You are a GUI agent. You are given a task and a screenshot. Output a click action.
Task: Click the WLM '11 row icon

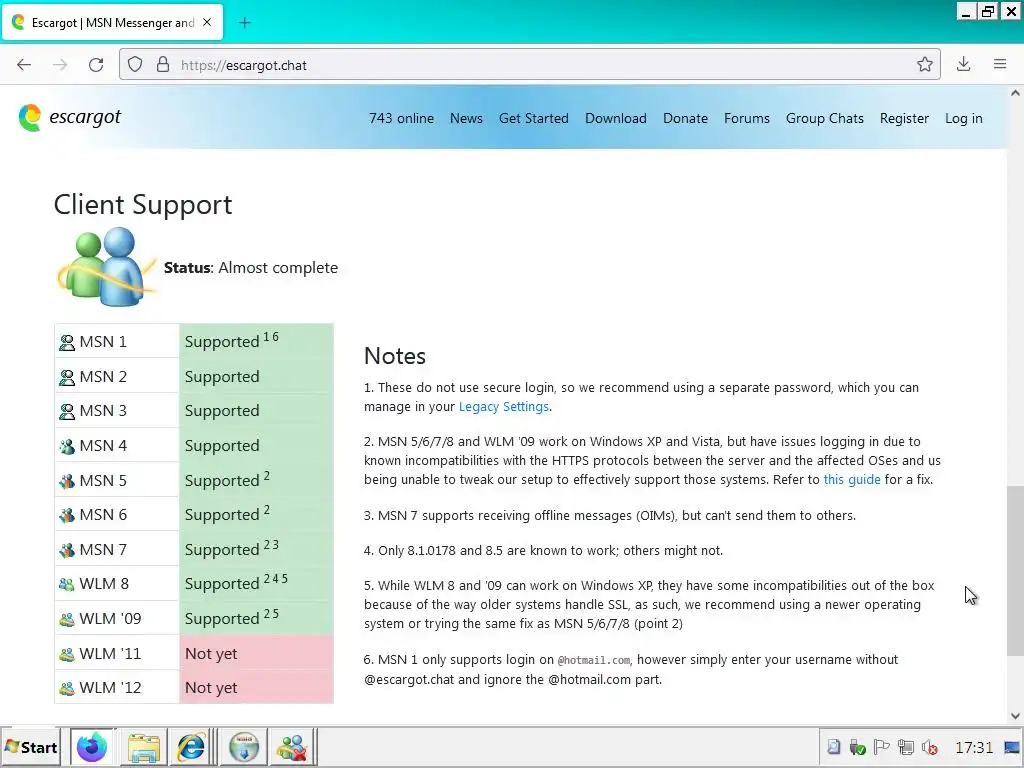coord(67,654)
